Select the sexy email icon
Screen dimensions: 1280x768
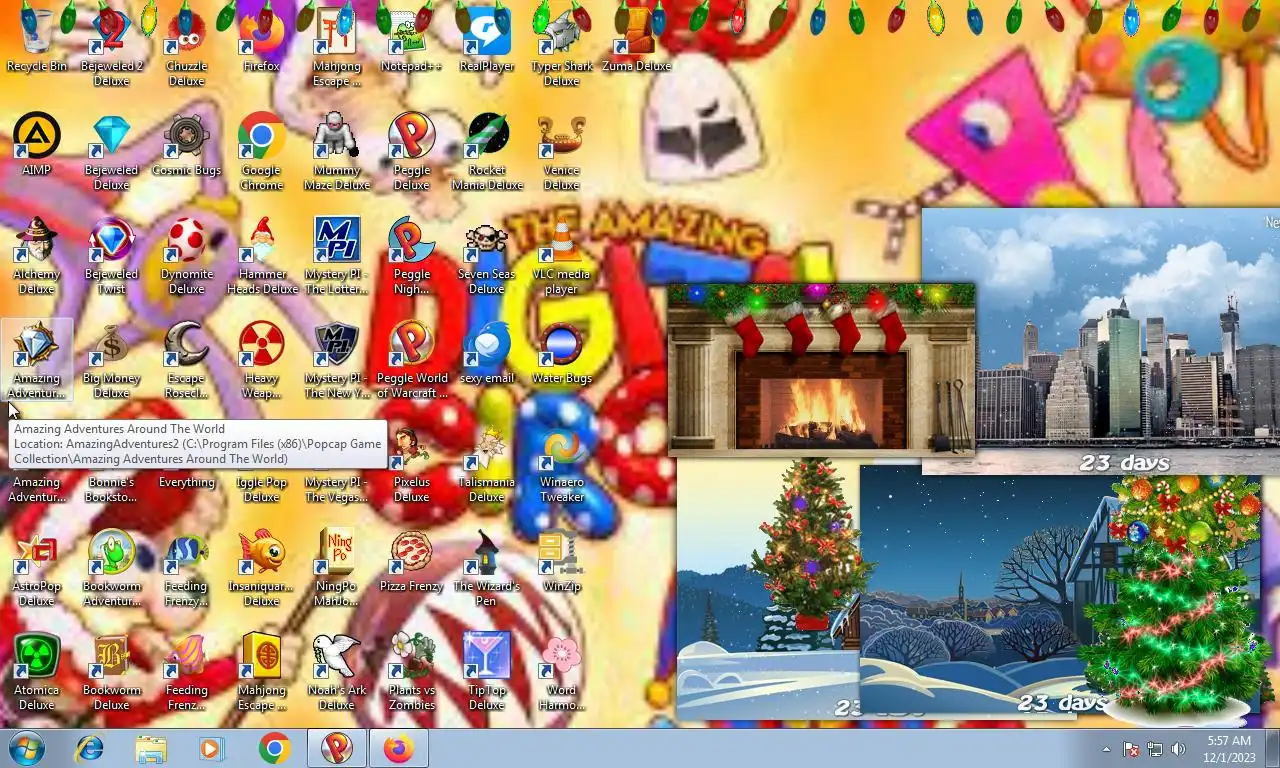click(x=487, y=353)
